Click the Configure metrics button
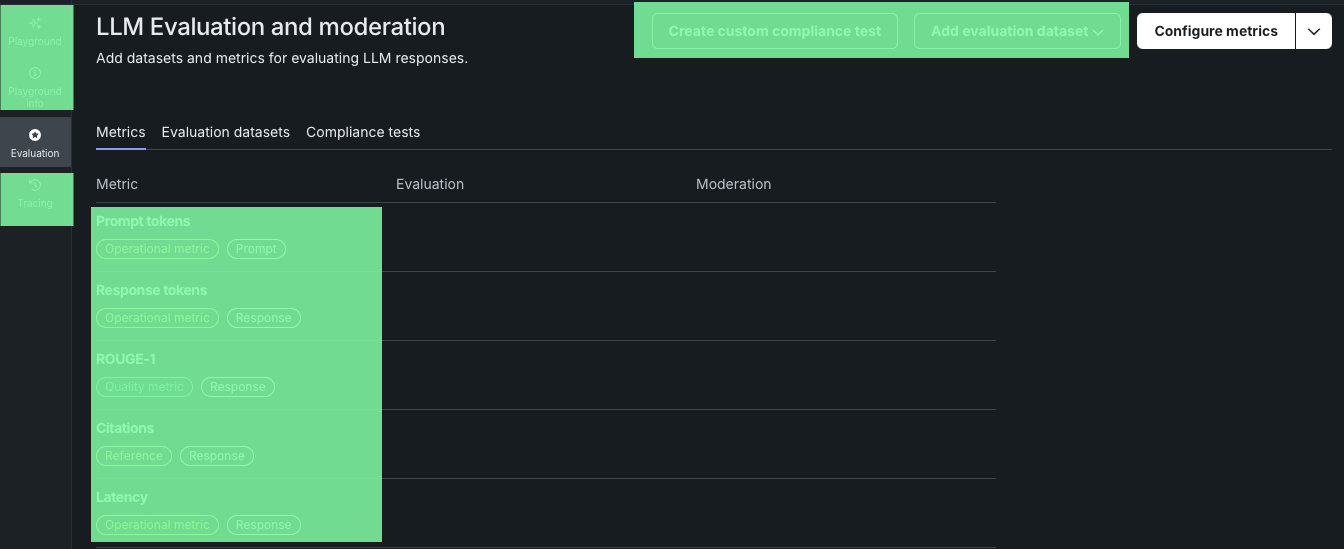The width and height of the screenshot is (1344, 549). click(1215, 31)
